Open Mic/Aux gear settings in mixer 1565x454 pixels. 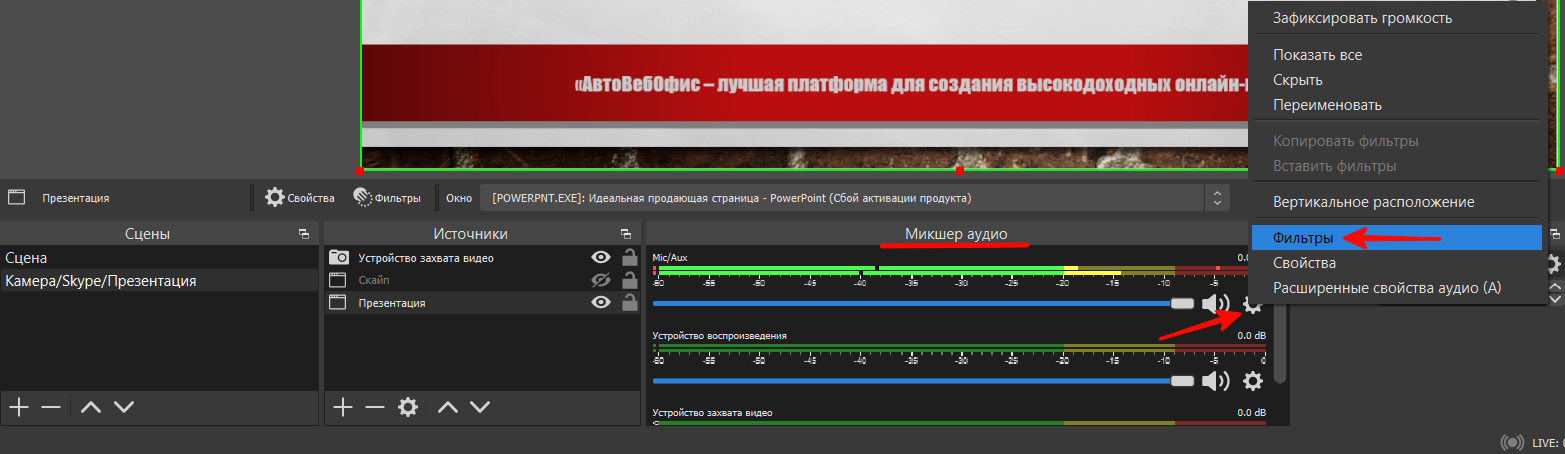(x=1252, y=303)
